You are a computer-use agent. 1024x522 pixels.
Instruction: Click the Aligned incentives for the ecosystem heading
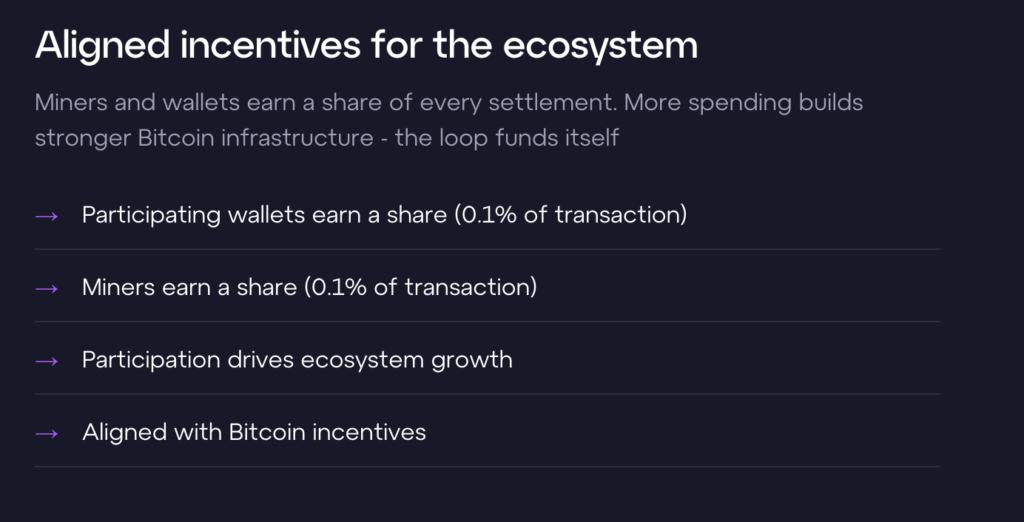[366, 46]
